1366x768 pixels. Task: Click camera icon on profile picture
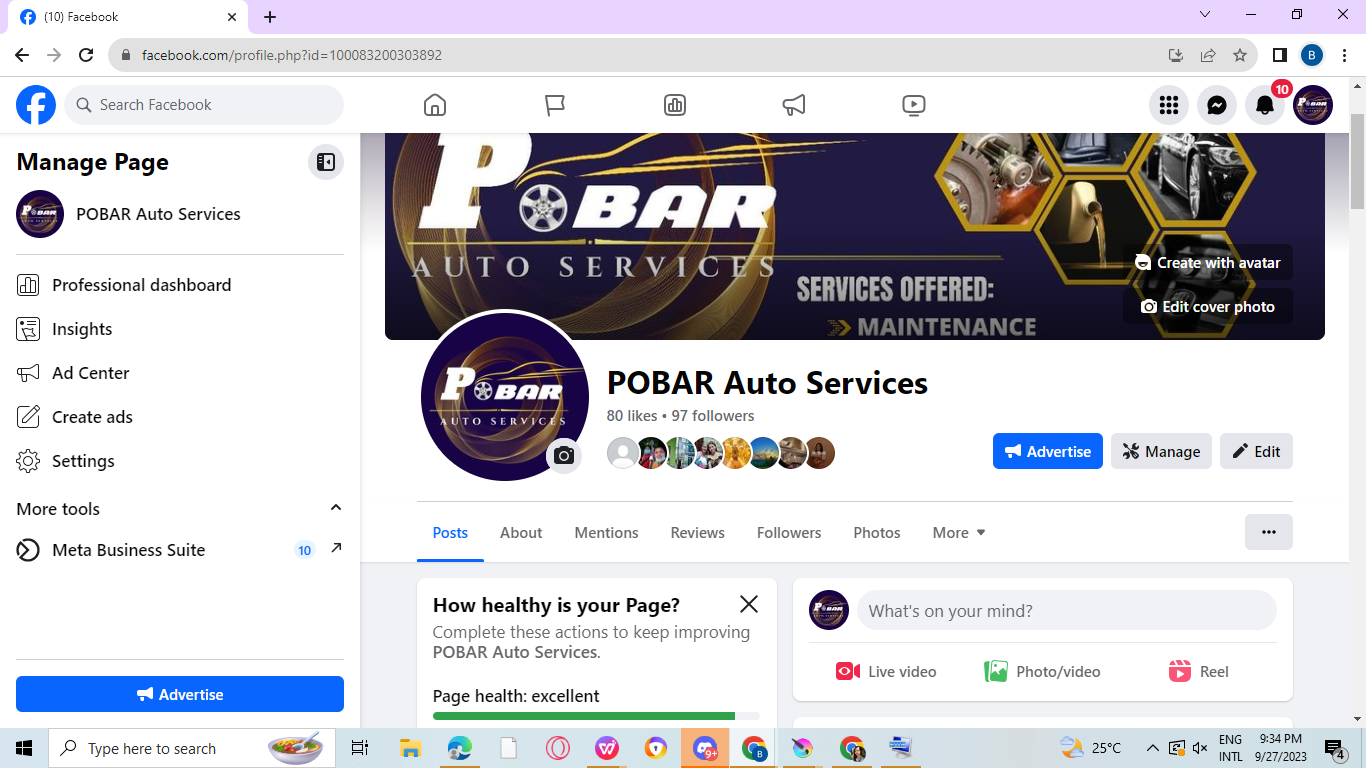(564, 456)
